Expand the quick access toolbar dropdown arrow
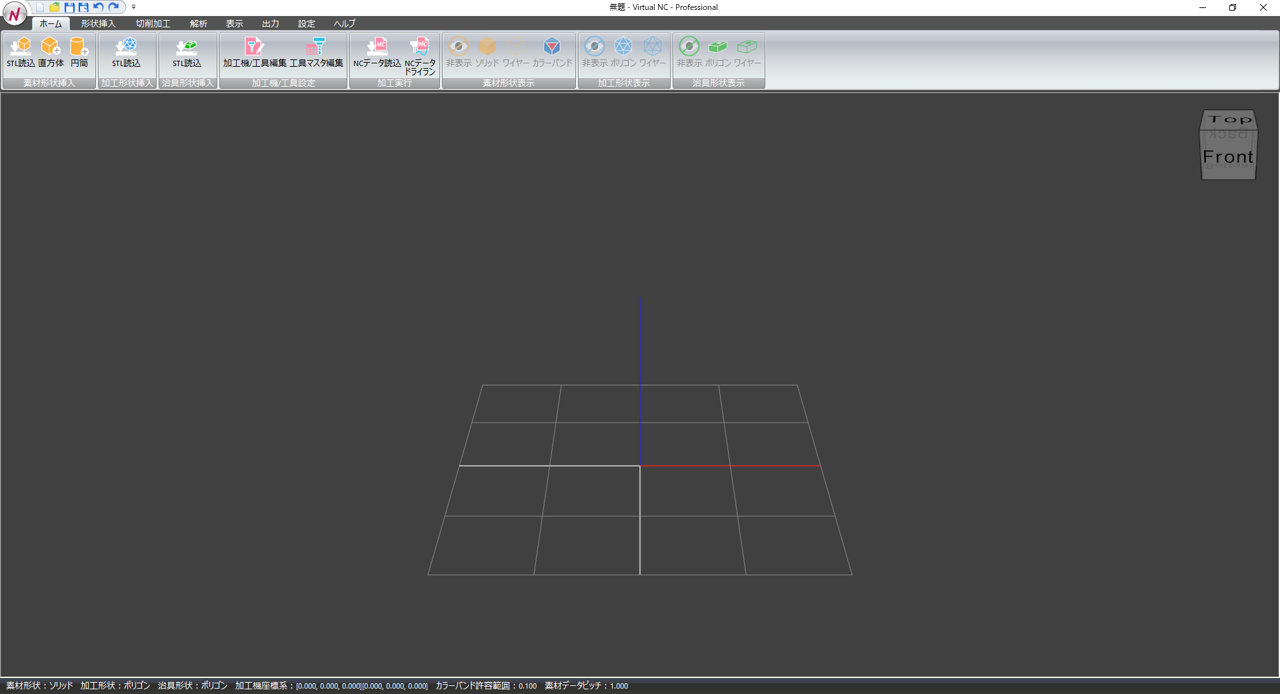The image size is (1280, 694). [134, 7]
